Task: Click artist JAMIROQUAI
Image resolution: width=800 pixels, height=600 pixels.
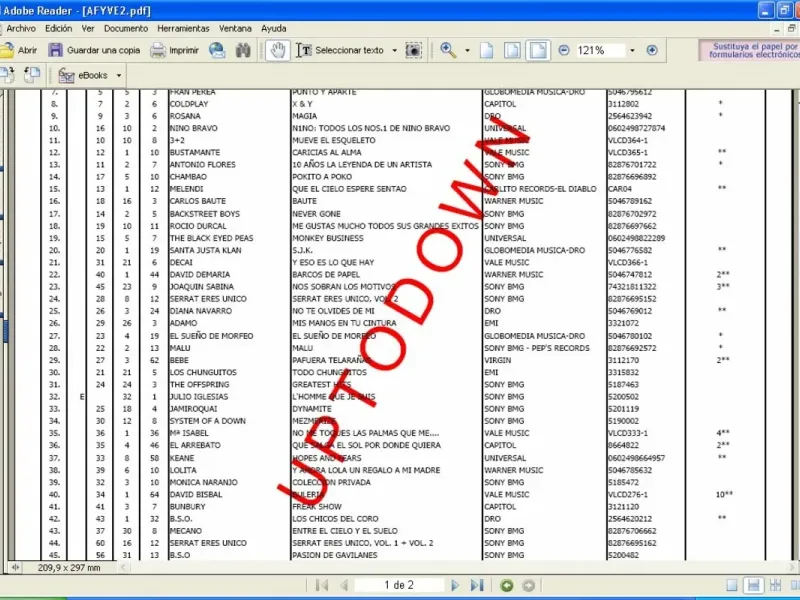Action: click(x=193, y=409)
